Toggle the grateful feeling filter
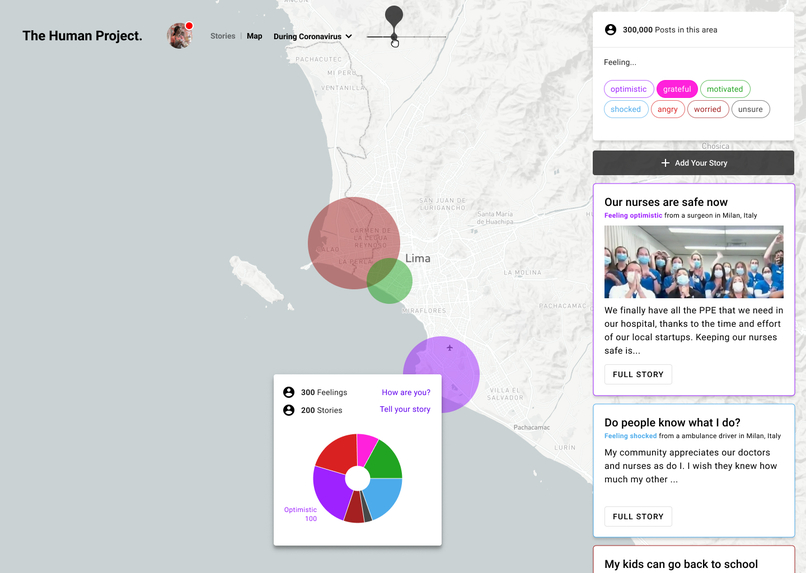This screenshot has width=806, height=573. click(x=677, y=89)
